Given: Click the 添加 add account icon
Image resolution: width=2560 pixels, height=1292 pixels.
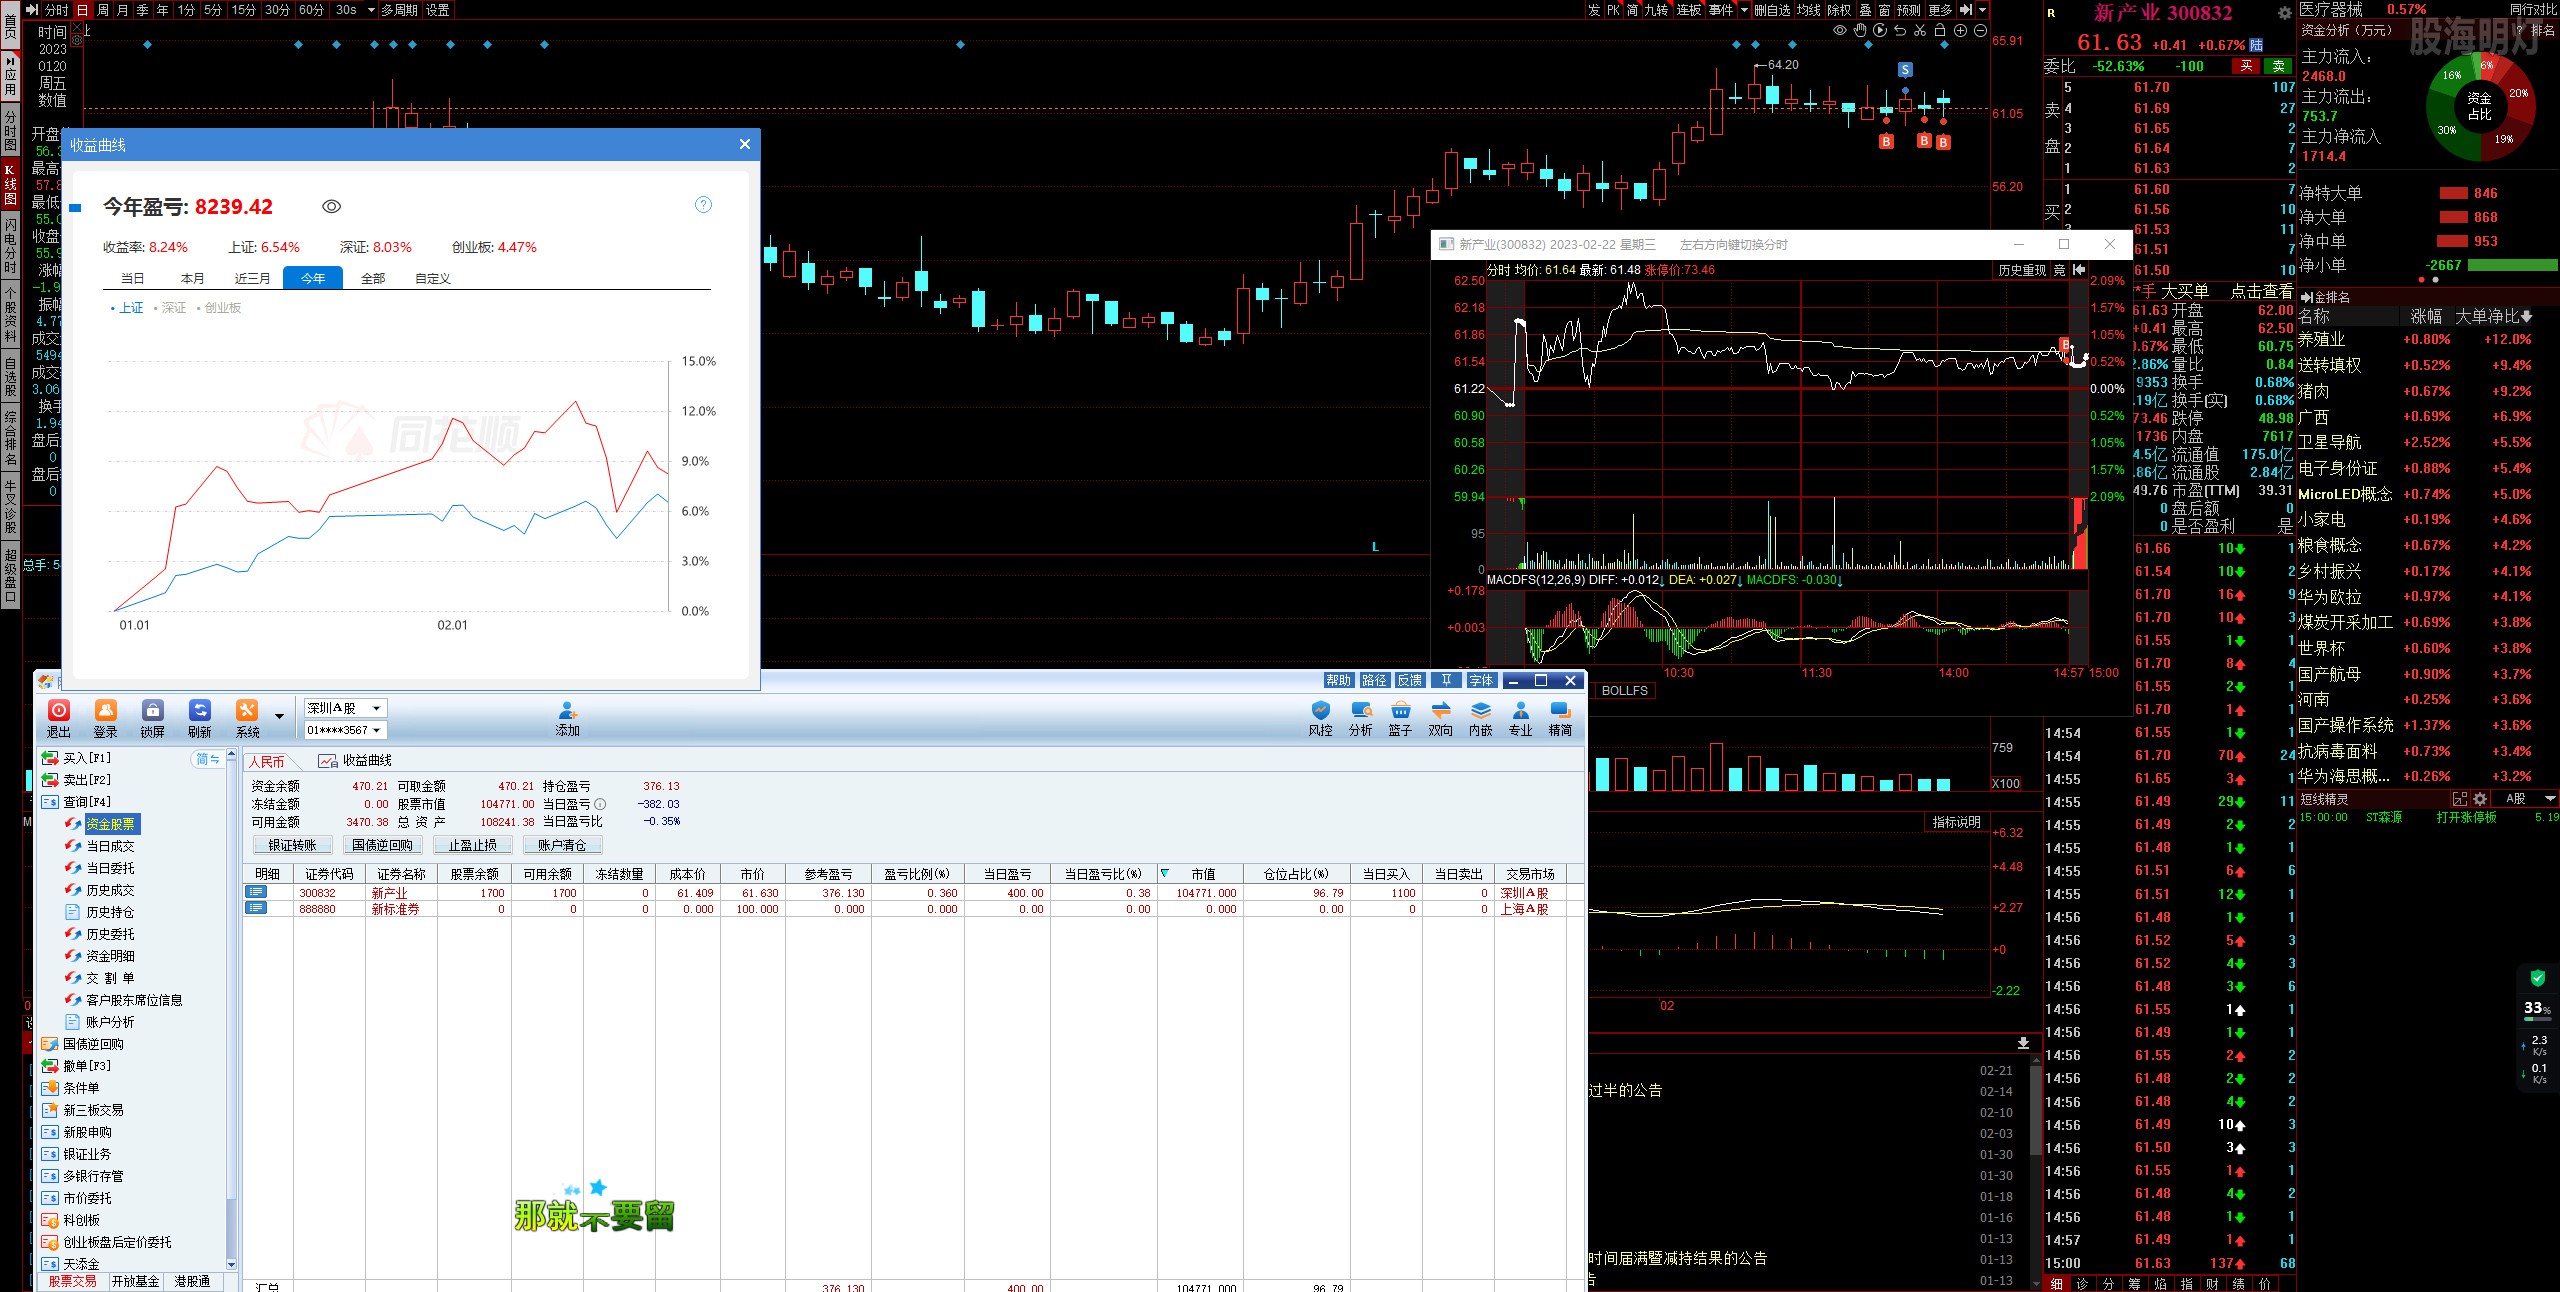Looking at the screenshot, I should [567, 718].
